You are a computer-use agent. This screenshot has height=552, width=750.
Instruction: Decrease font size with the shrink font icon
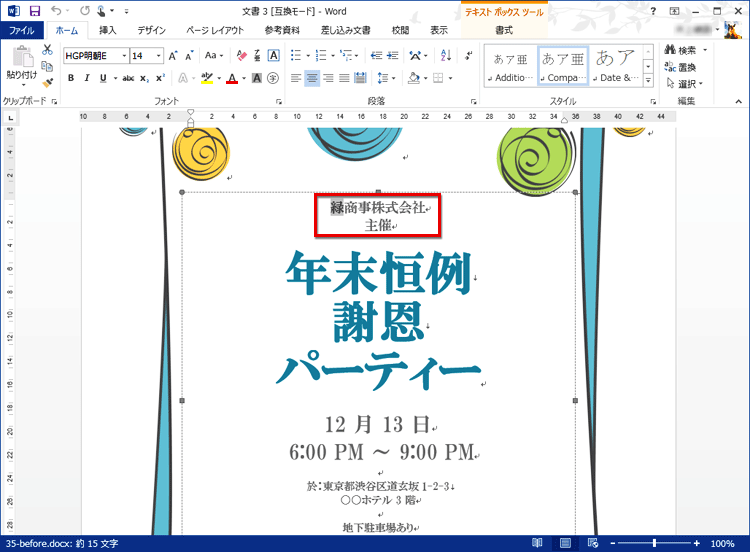coord(189,55)
